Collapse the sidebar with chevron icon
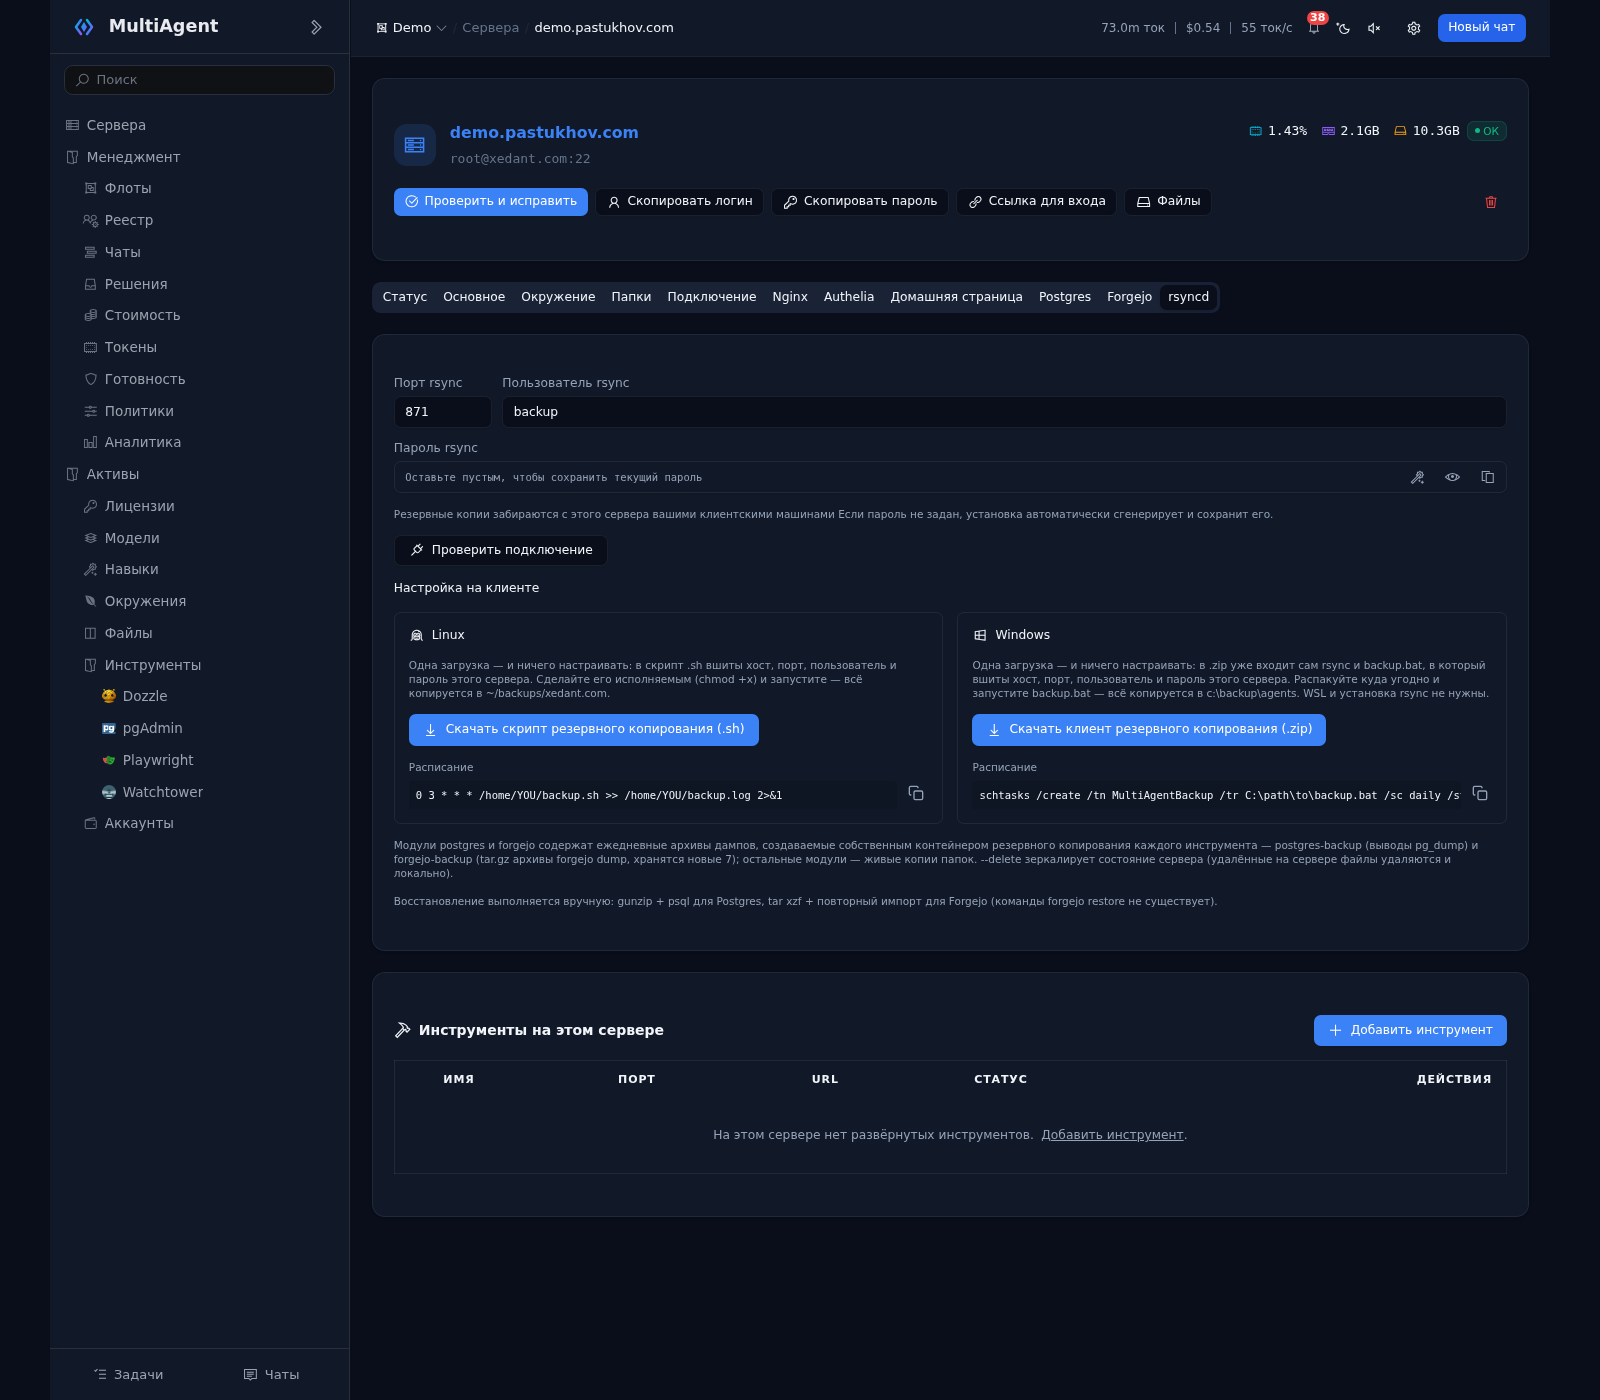 316,27
